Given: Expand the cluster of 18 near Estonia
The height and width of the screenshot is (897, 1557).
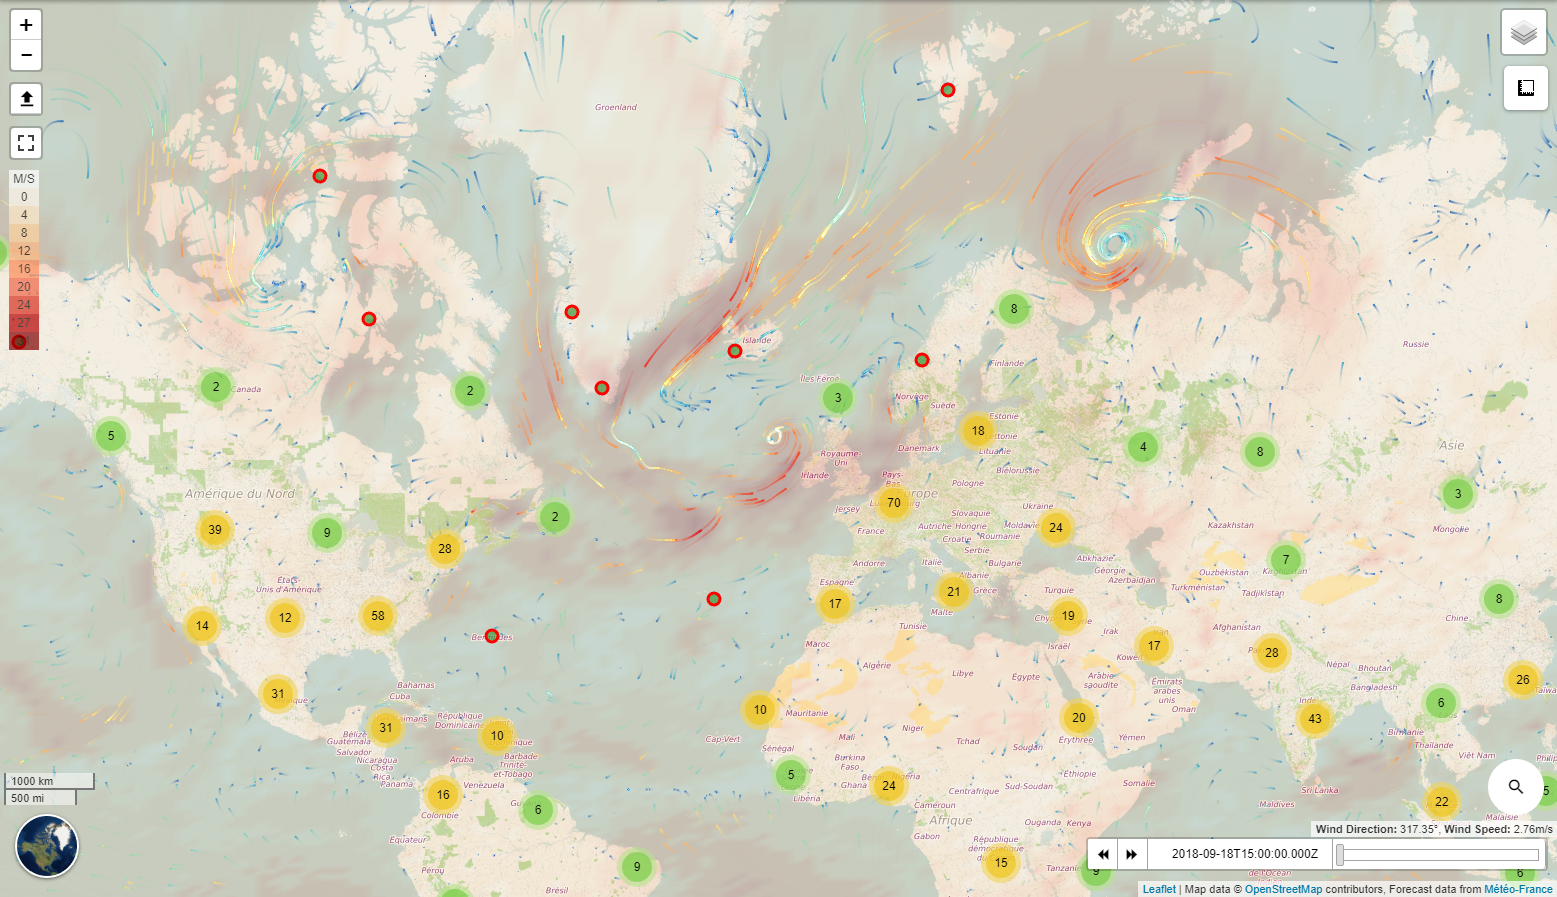Looking at the screenshot, I should (x=978, y=431).
